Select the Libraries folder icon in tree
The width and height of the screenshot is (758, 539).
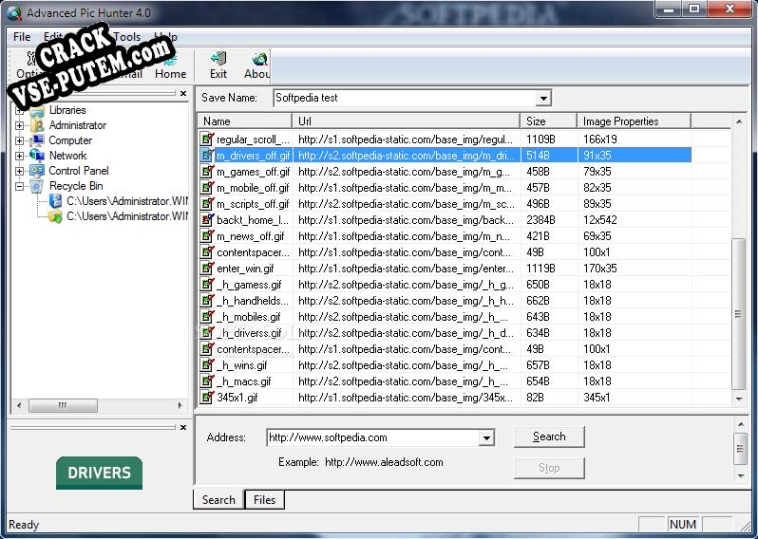click(x=37, y=111)
